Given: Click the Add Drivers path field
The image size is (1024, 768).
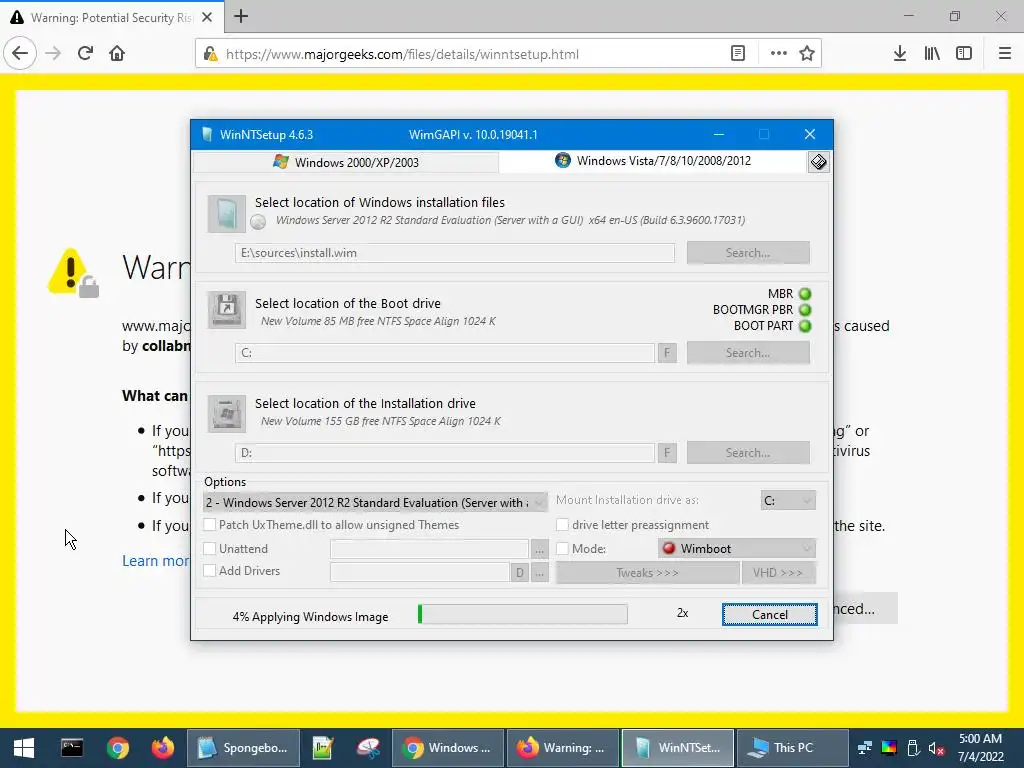Looking at the screenshot, I should 420,573.
